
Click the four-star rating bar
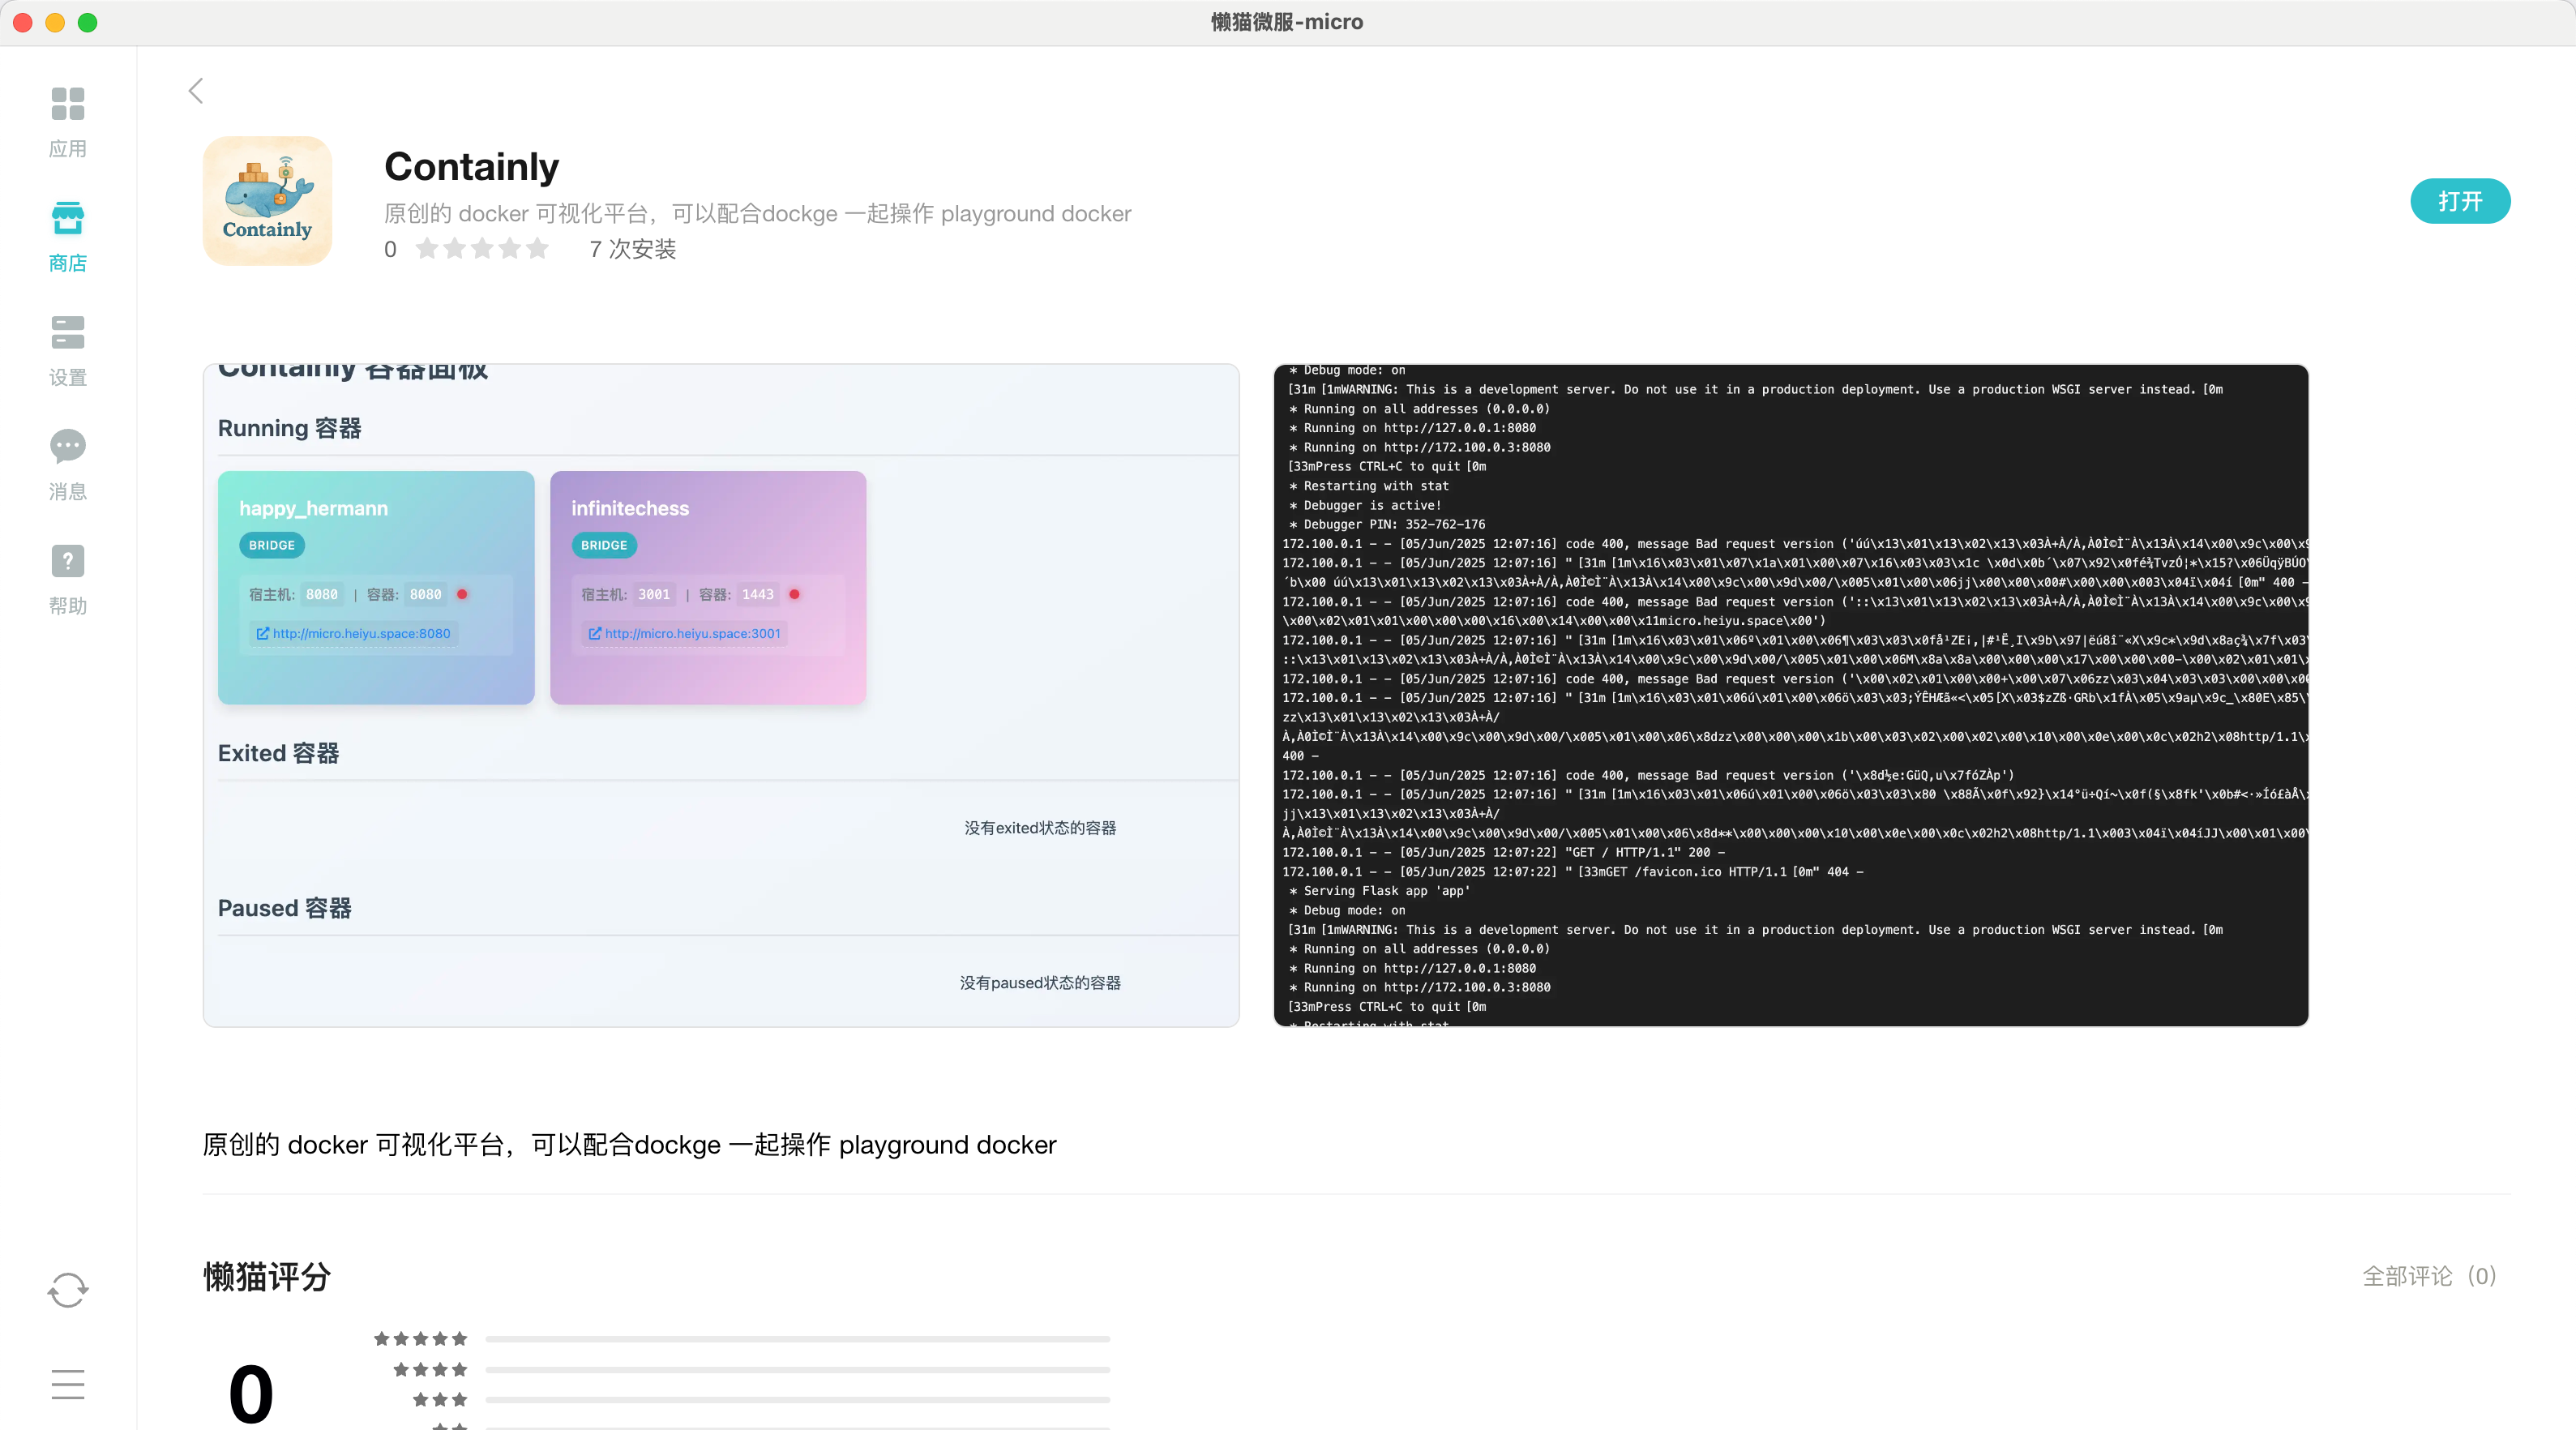coord(797,1370)
